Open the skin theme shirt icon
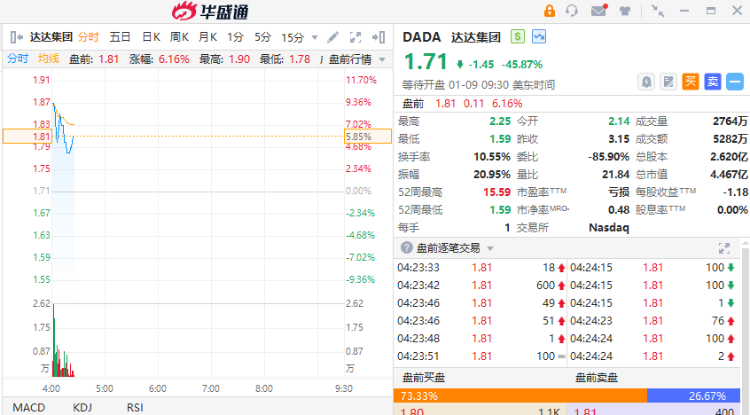The height and width of the screenshot is (415, 750). click(625, 11)
